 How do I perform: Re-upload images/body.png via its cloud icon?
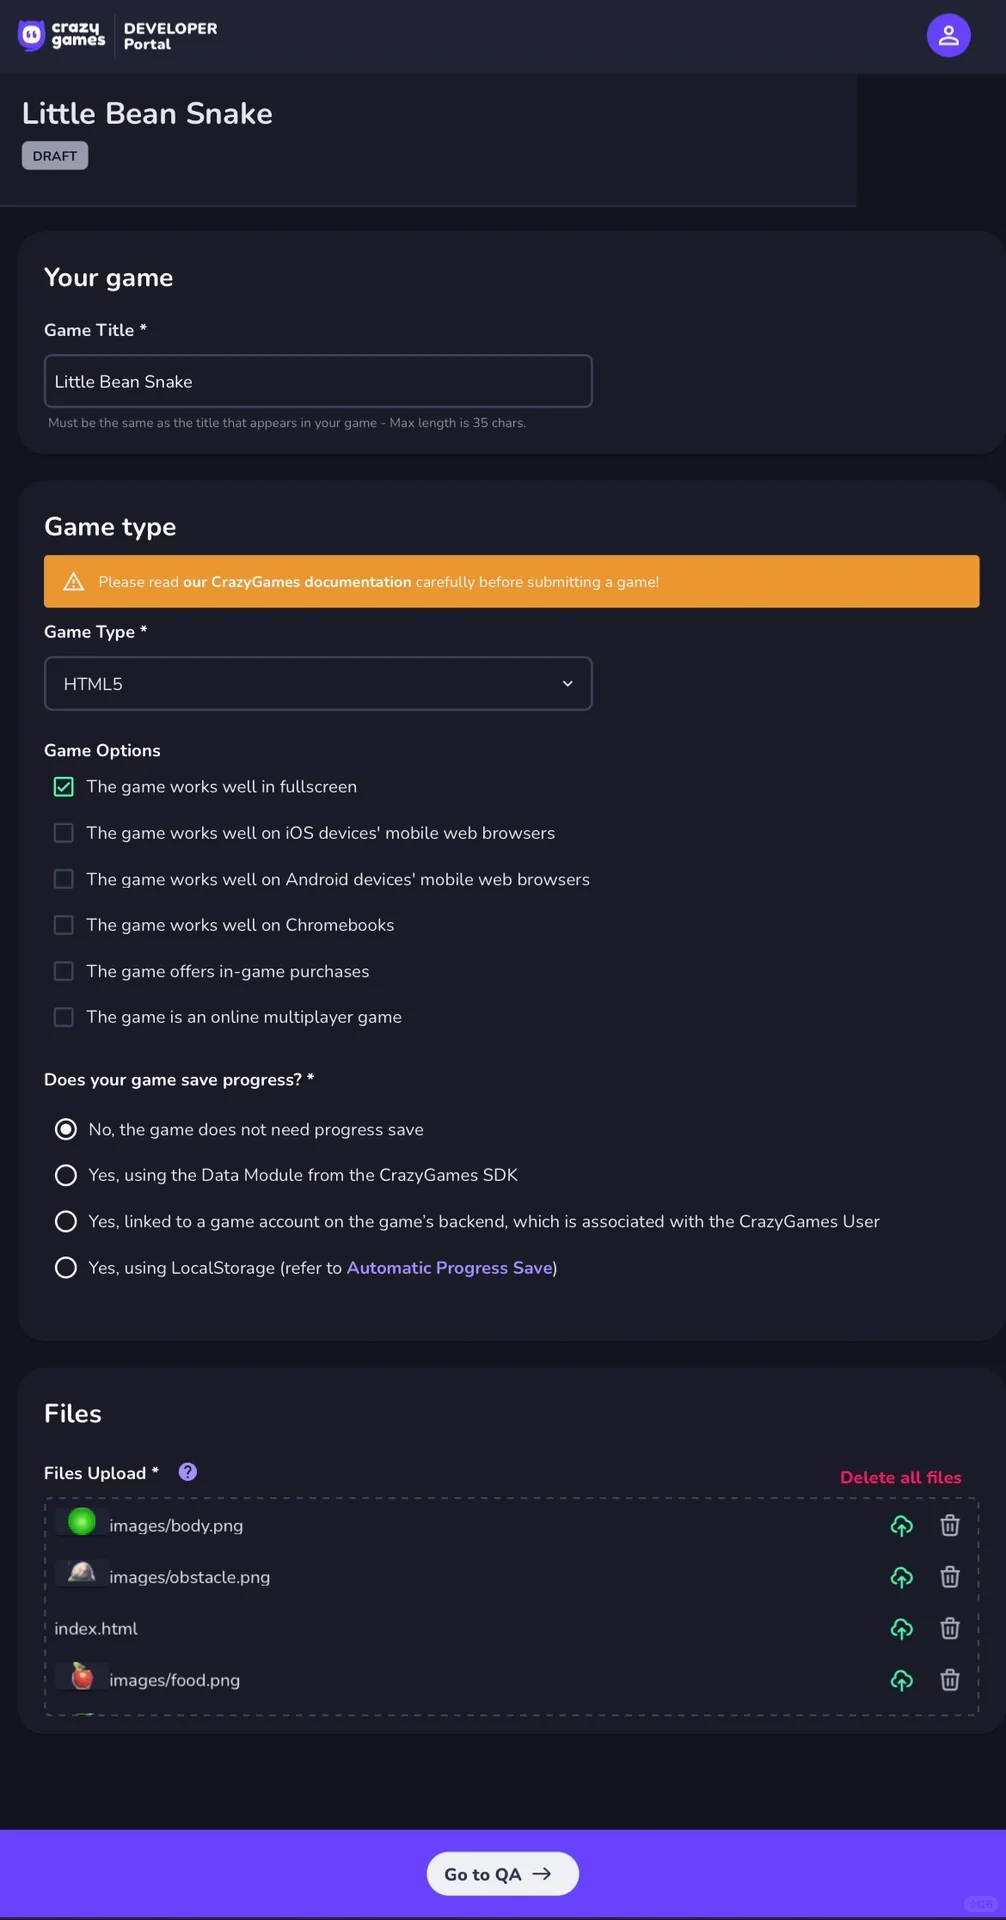tap(901, 1525)
